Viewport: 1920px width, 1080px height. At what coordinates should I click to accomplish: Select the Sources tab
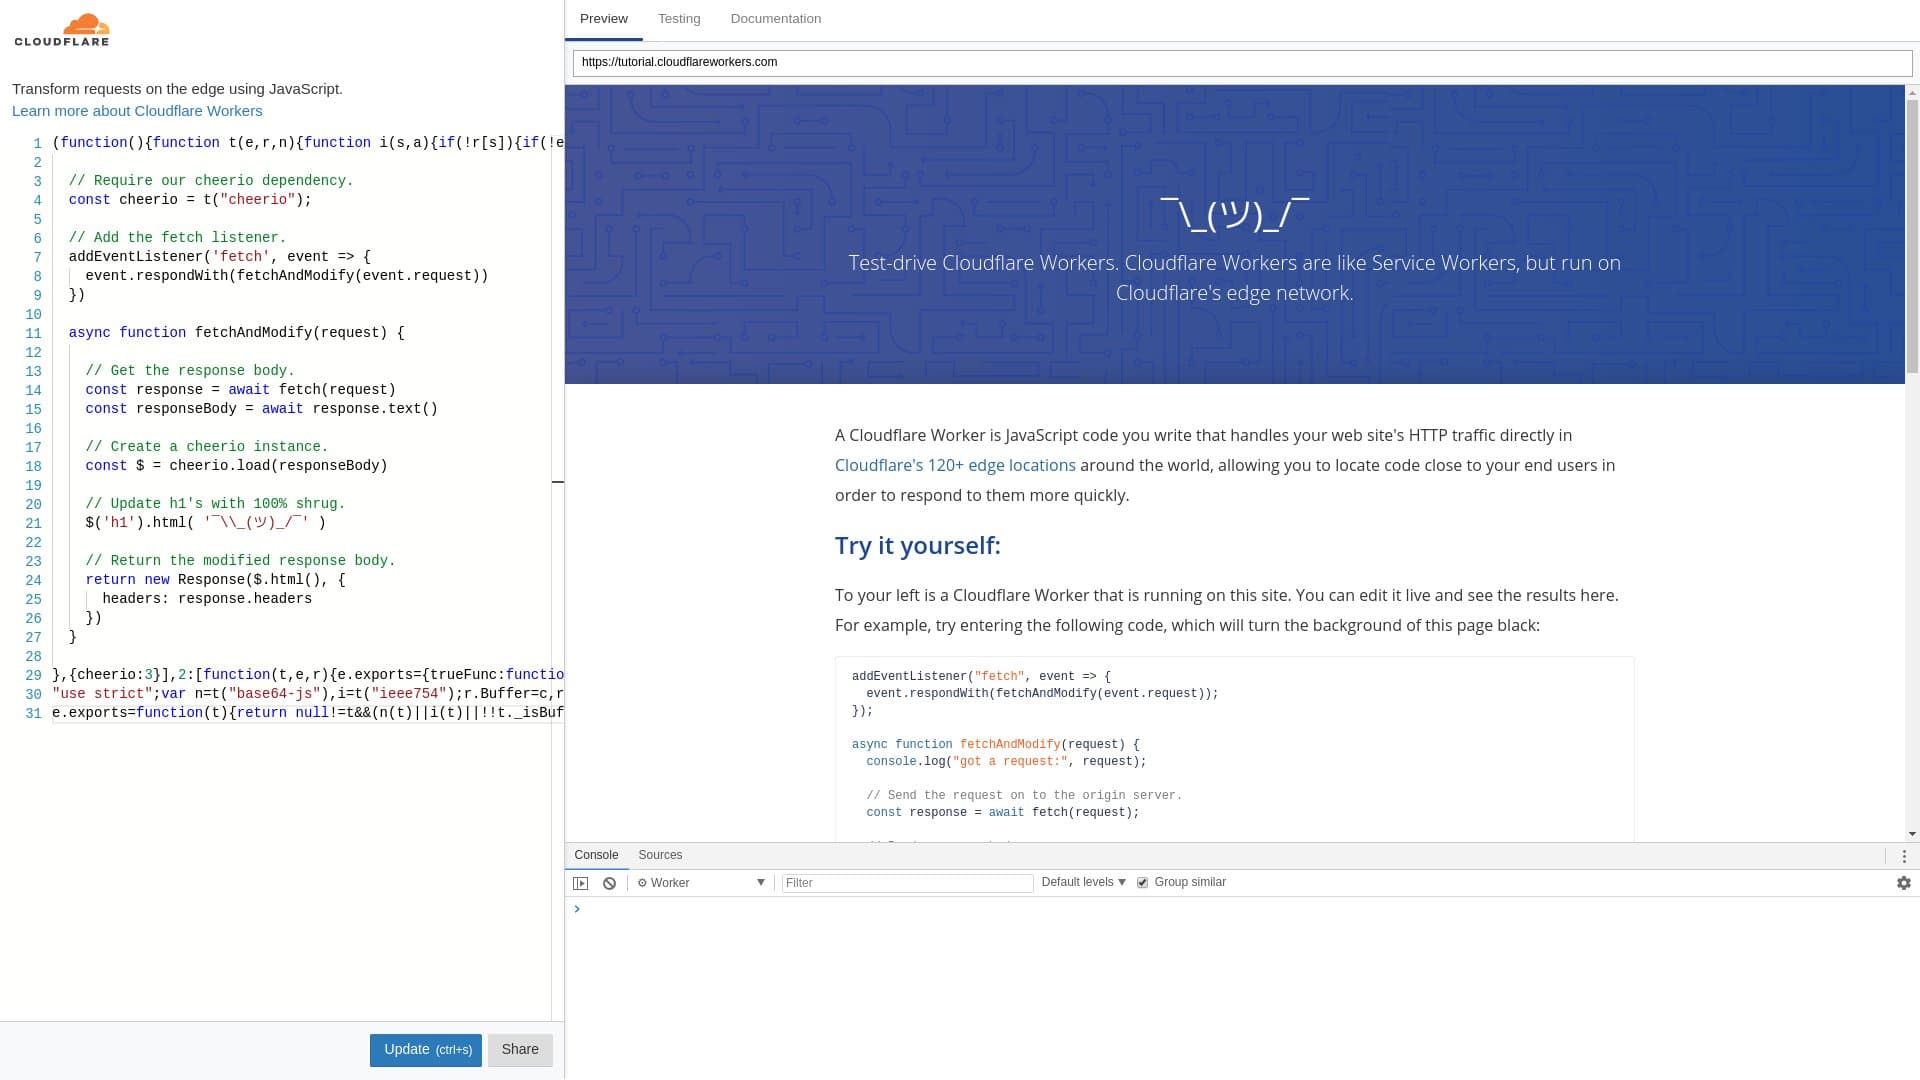(x=660, y=855)
